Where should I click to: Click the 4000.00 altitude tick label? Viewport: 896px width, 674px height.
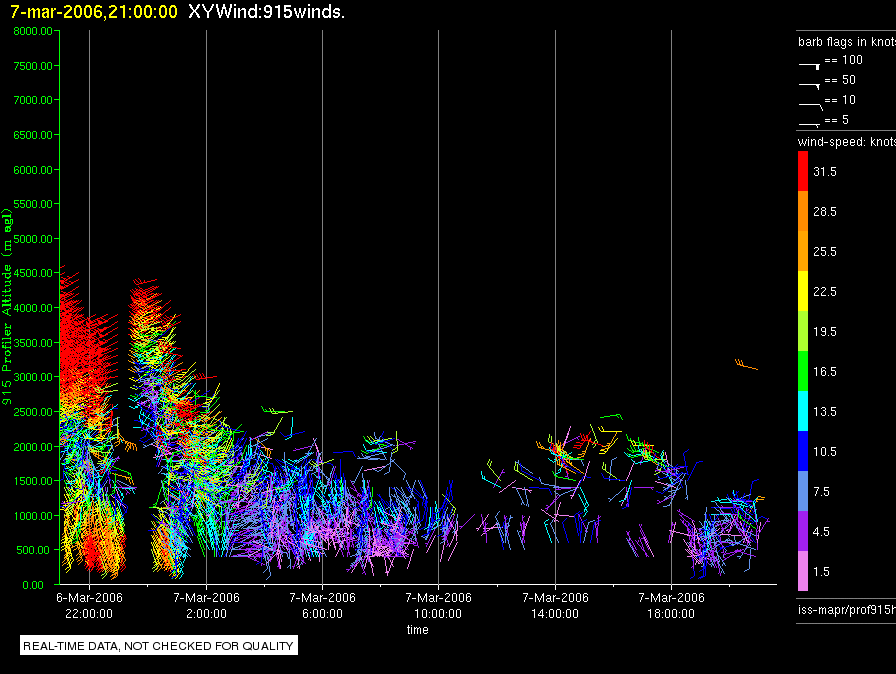33,308
